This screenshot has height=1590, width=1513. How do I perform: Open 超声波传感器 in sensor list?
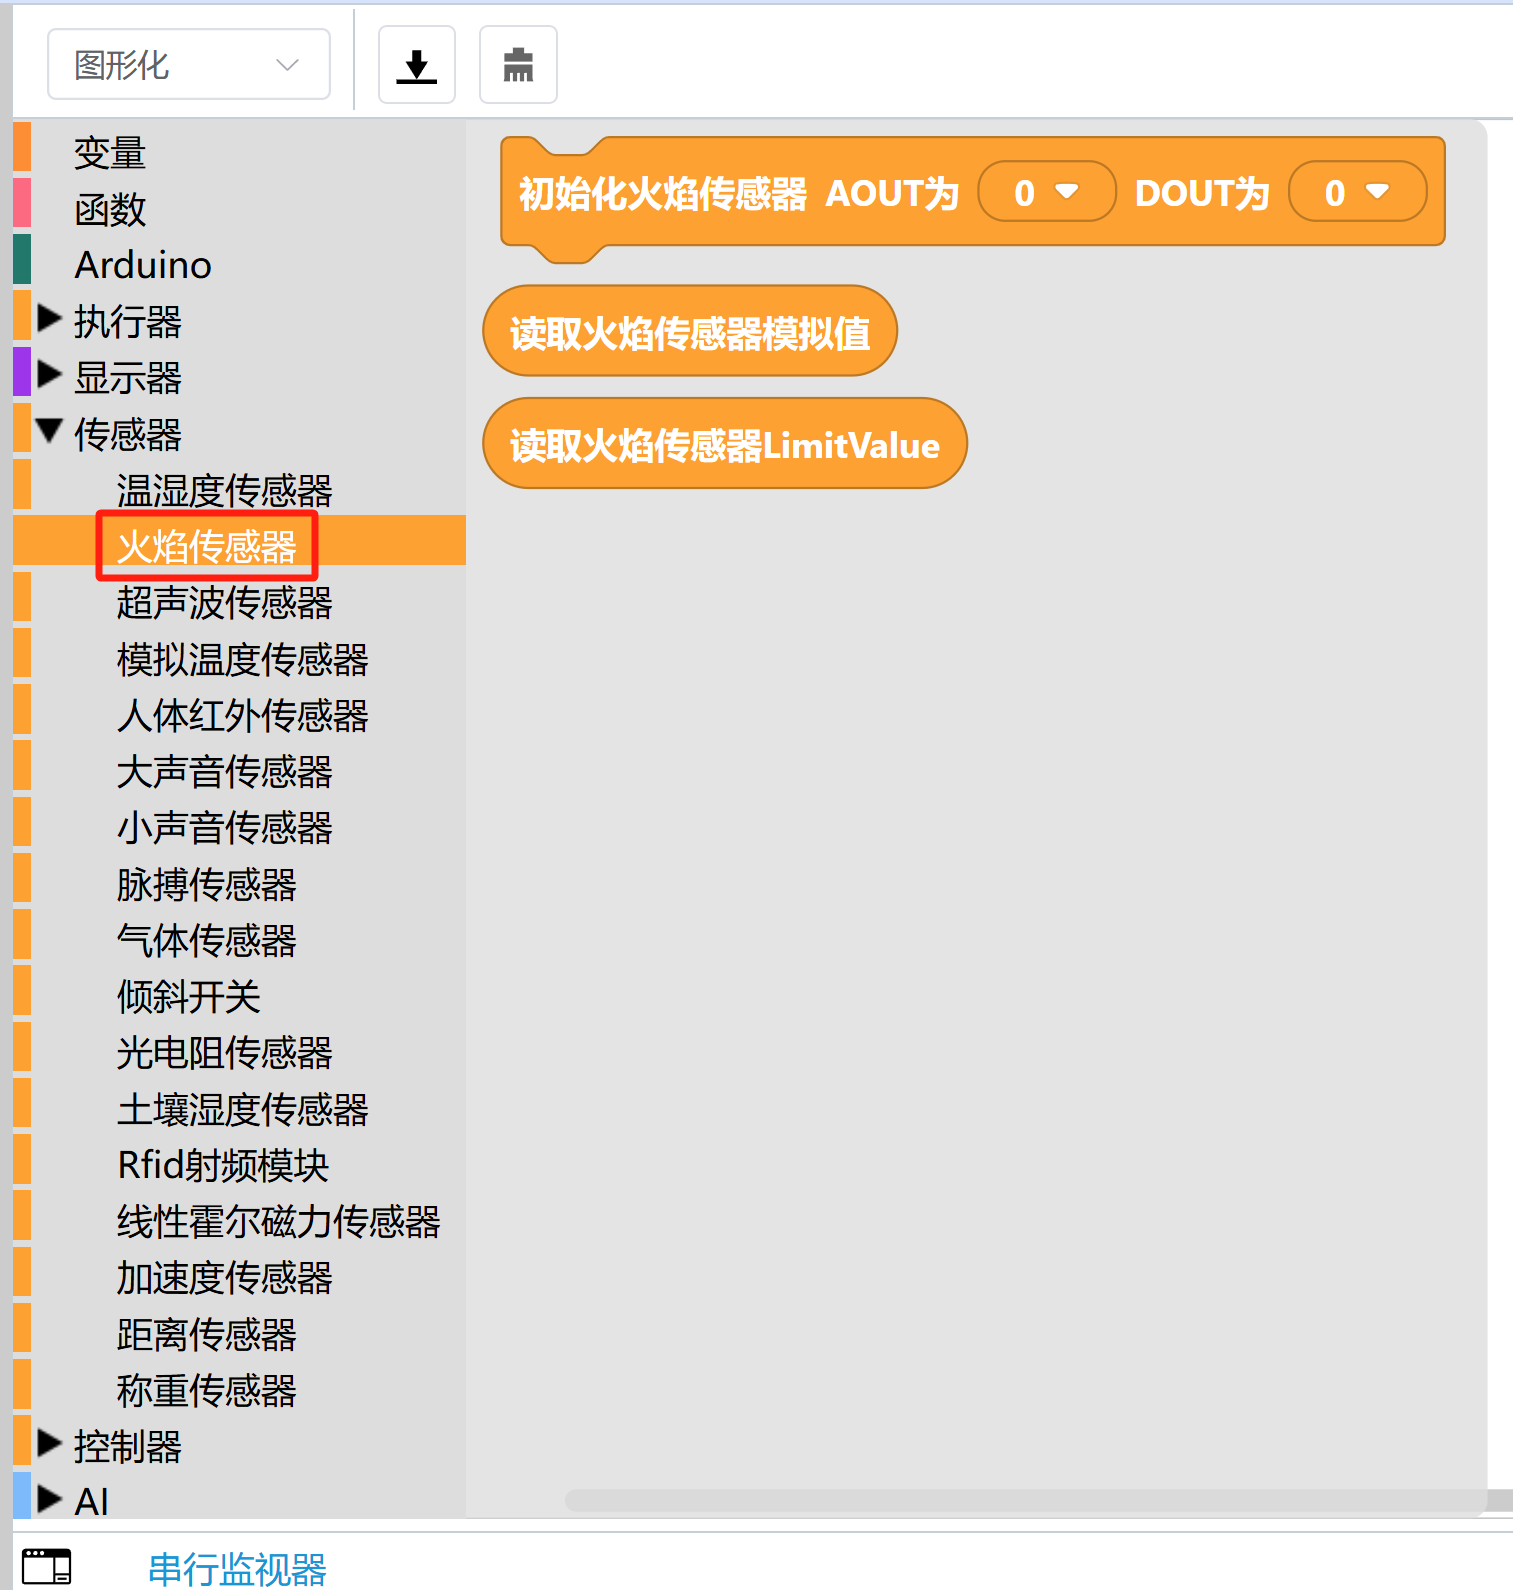point(224,602)
